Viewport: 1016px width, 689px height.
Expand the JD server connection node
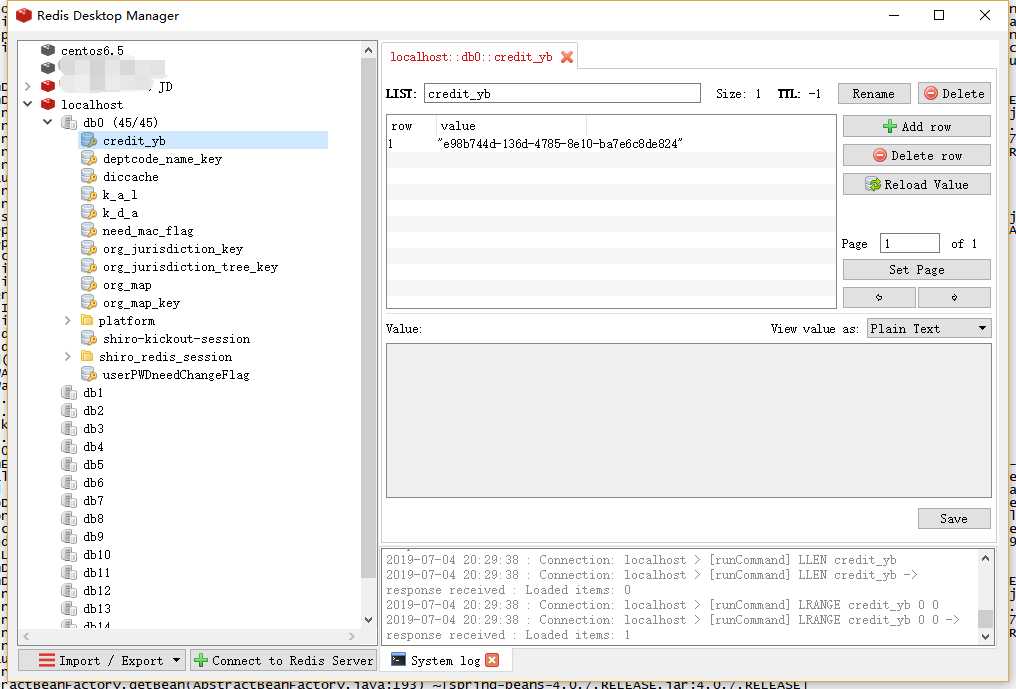coord(28,86)
